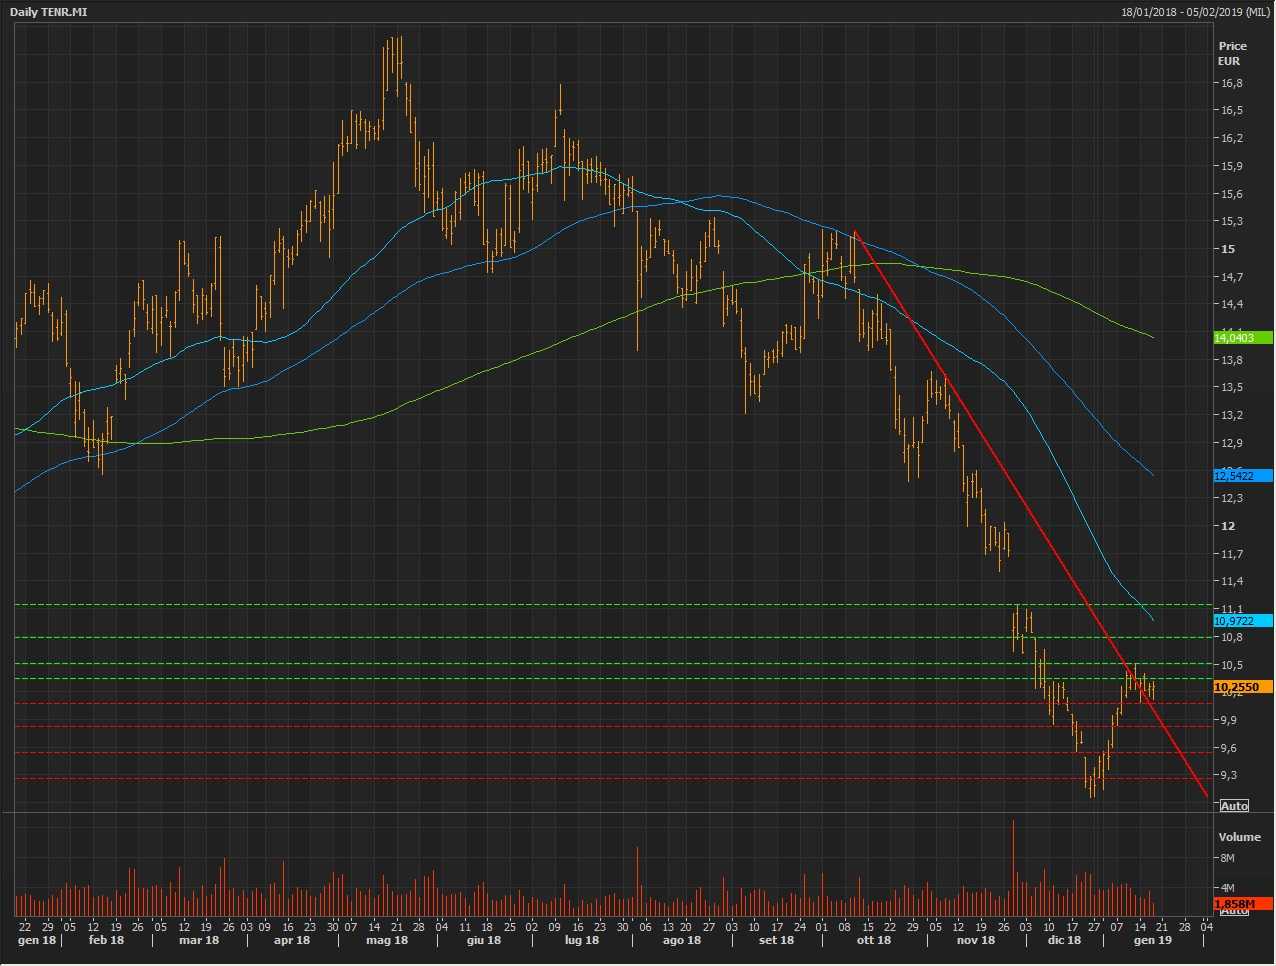Click the 'feb 18' month label on time axis
1276x966 pixels.
click(x=106, y=940)
